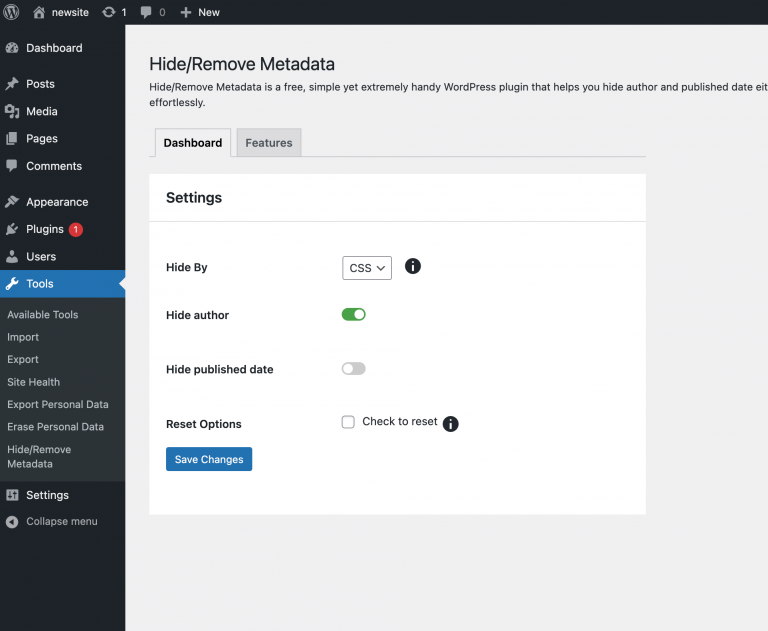Click the Reset Options label
Viewport: 768px width, 631px height.
[204, 424]
